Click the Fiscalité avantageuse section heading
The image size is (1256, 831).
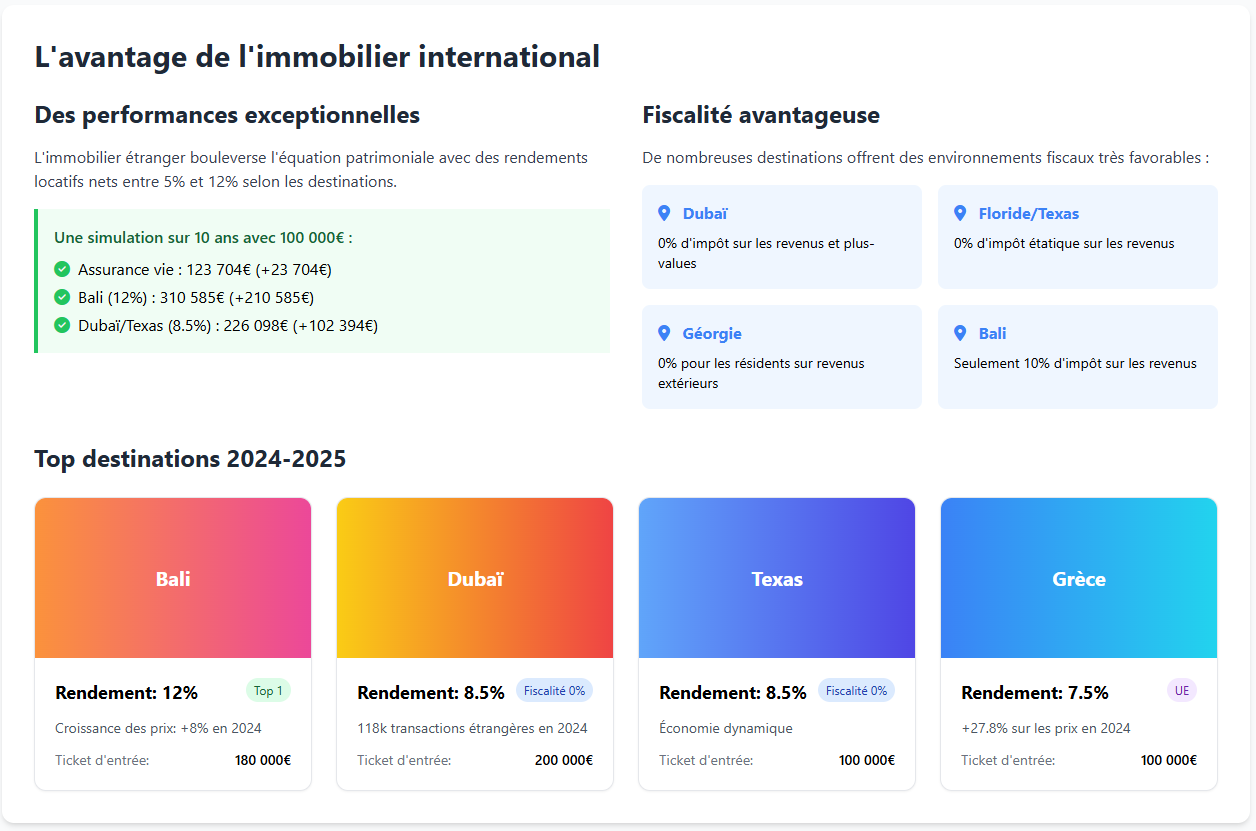click(x=761, y=115)
